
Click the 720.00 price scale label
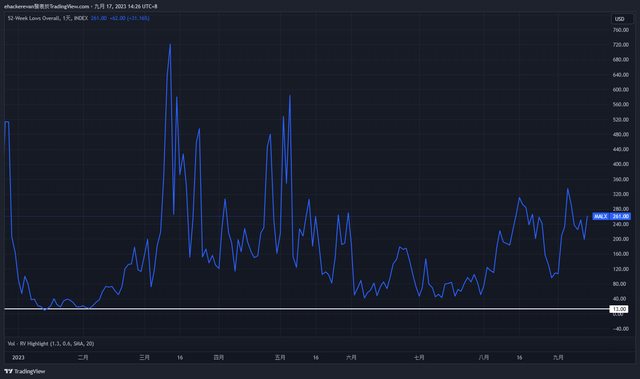[620, 45]
